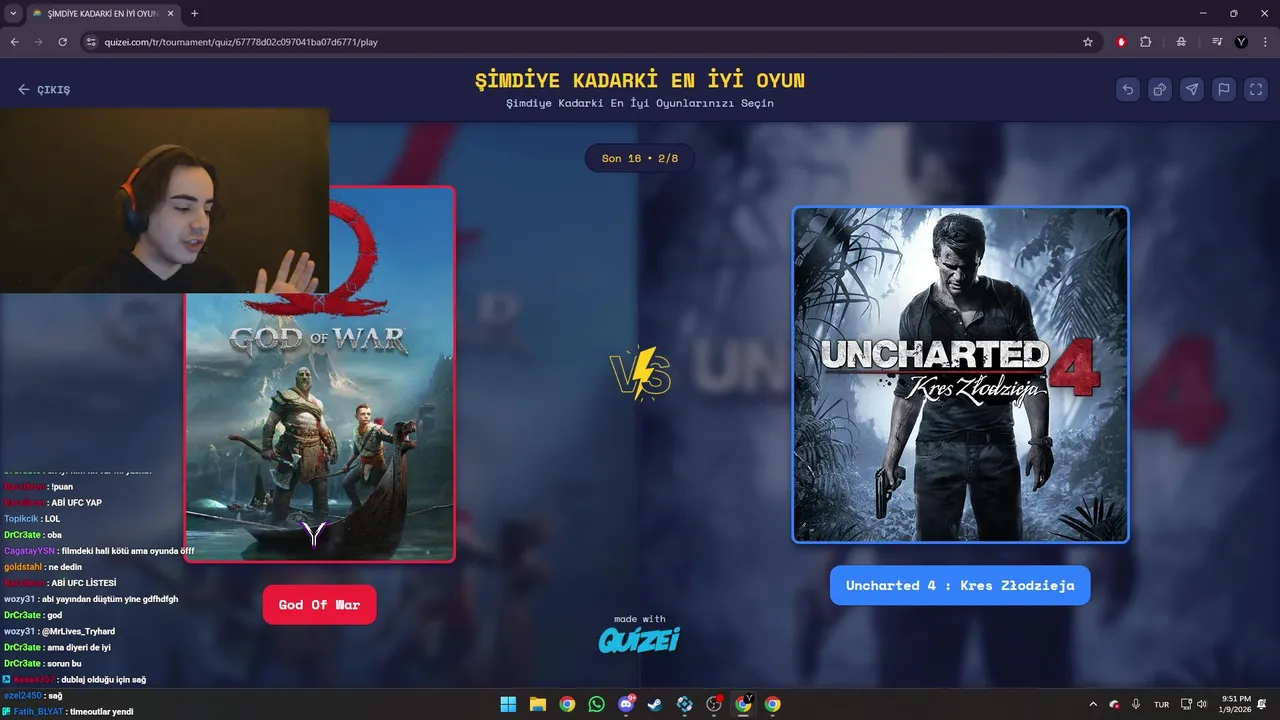Open the Chrome three-dot menu
The height and width of the screenshot is (720, 1280).
(1265, 42)
